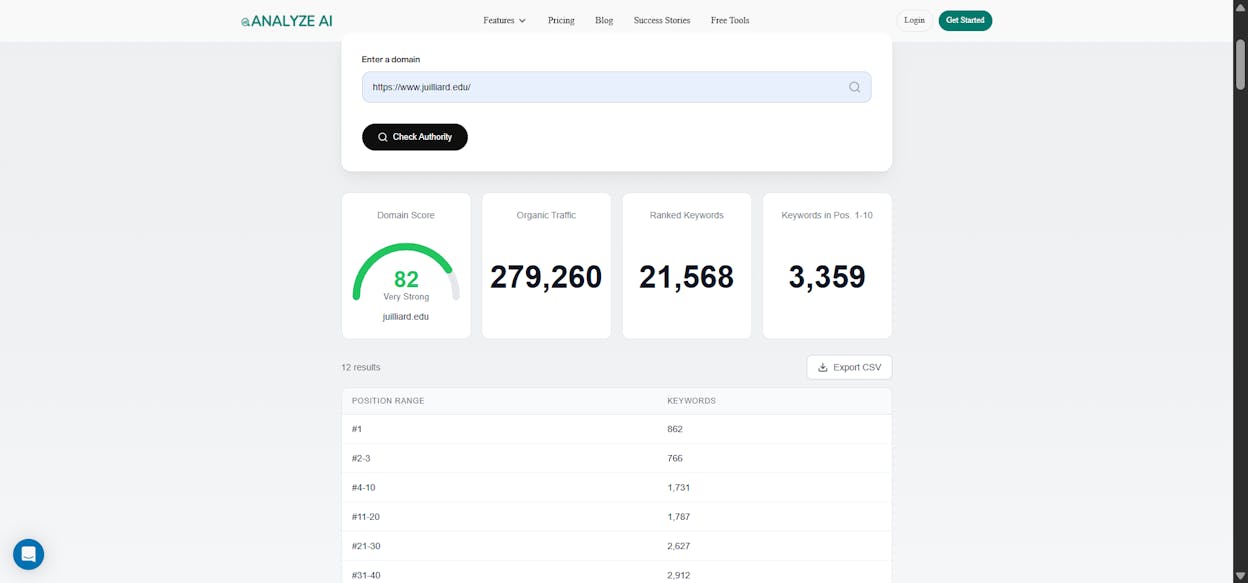The height and width of the screenshot is (583, 1248).
Task: Open the chat support widget icon
Action: point(28,554)
